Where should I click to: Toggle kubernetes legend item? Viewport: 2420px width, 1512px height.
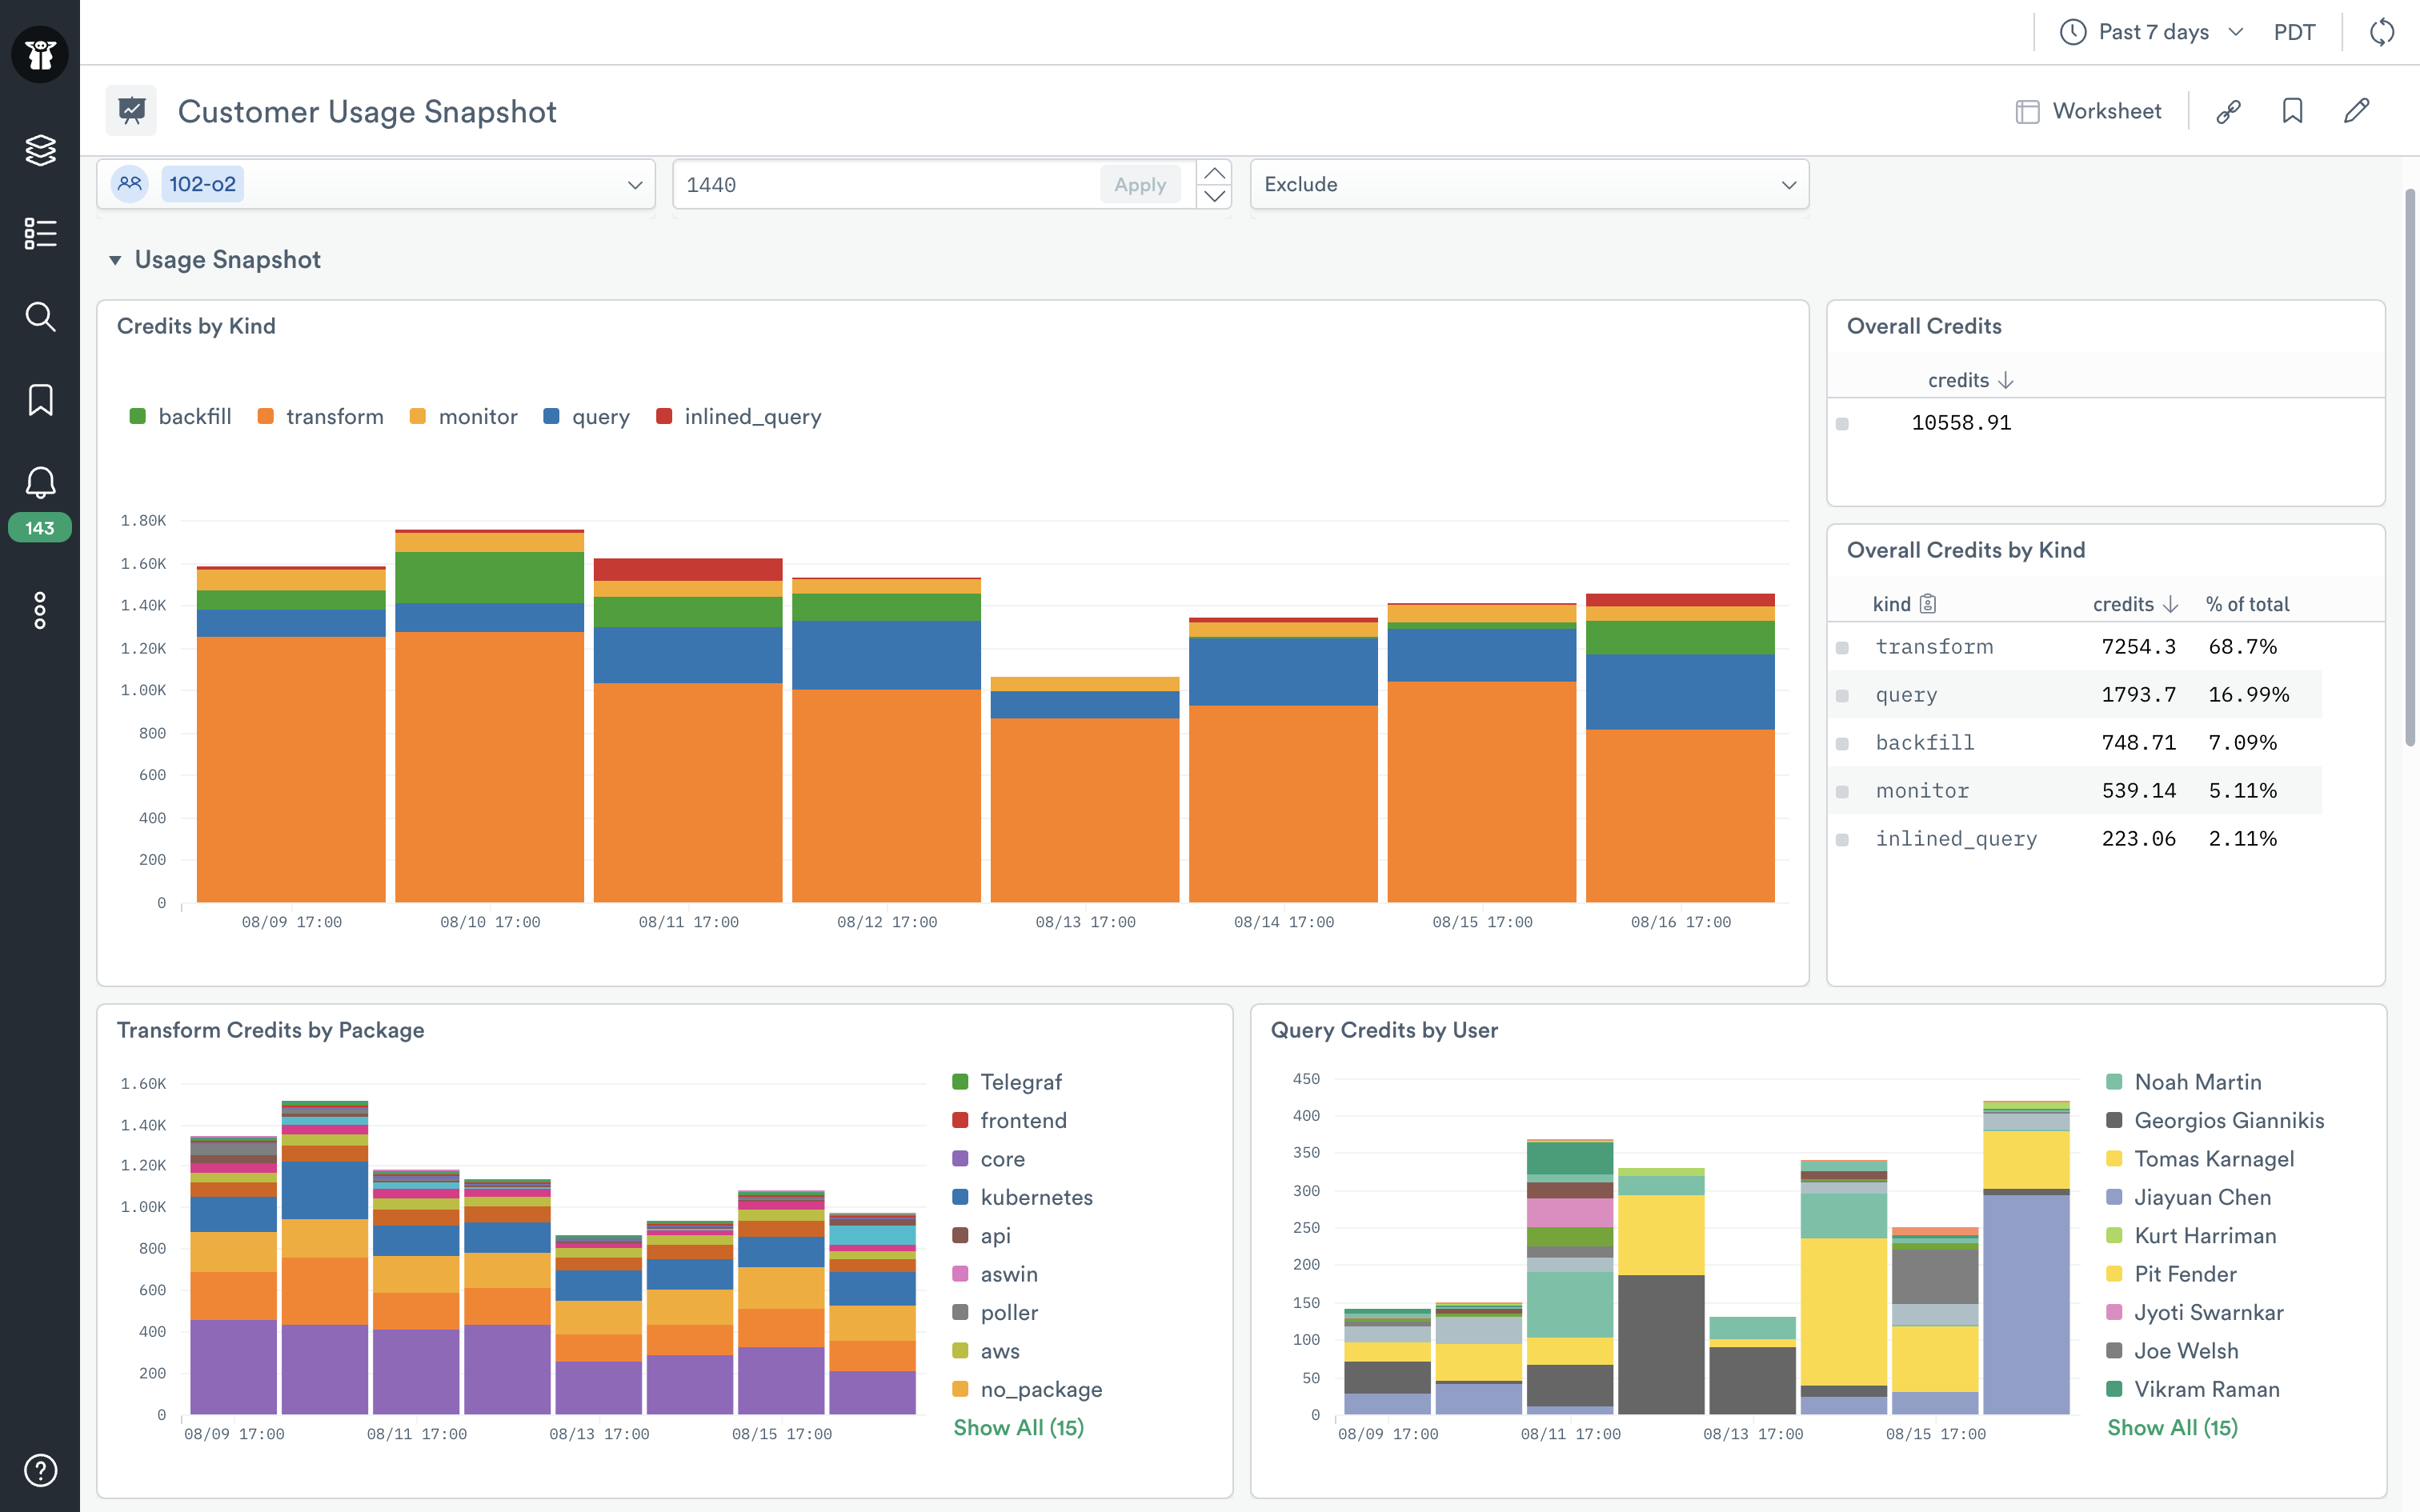[1022, 1197]
